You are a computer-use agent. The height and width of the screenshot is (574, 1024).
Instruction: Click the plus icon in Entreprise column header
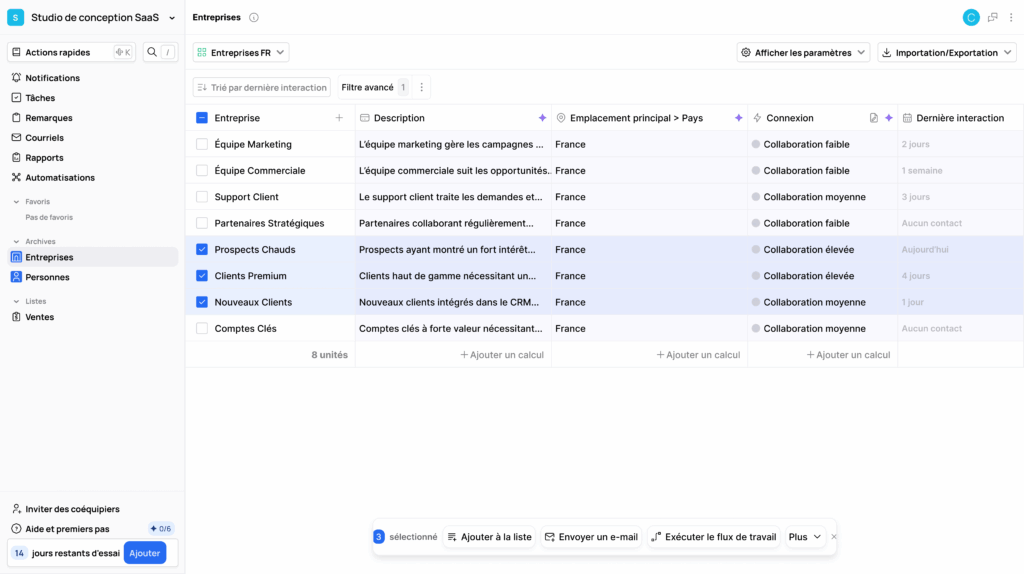pyautogui.click(x=339, y=118)
